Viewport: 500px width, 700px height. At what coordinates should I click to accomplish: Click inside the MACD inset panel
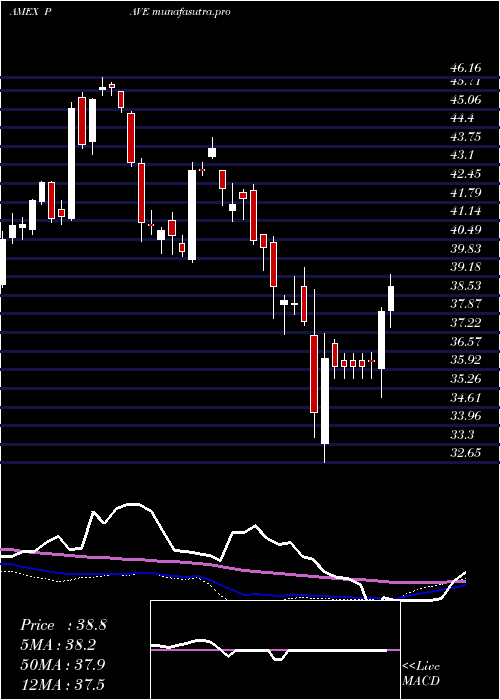[x=275, y=650]
